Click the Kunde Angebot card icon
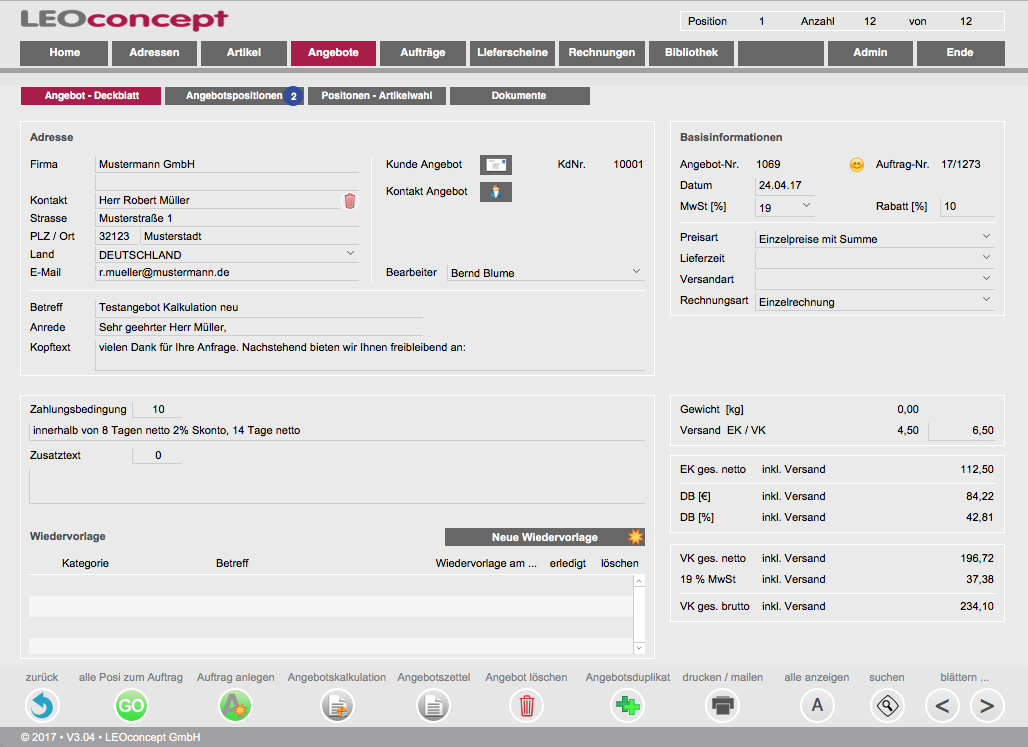Screen dimensions: 1028x747 coord(495,165)
